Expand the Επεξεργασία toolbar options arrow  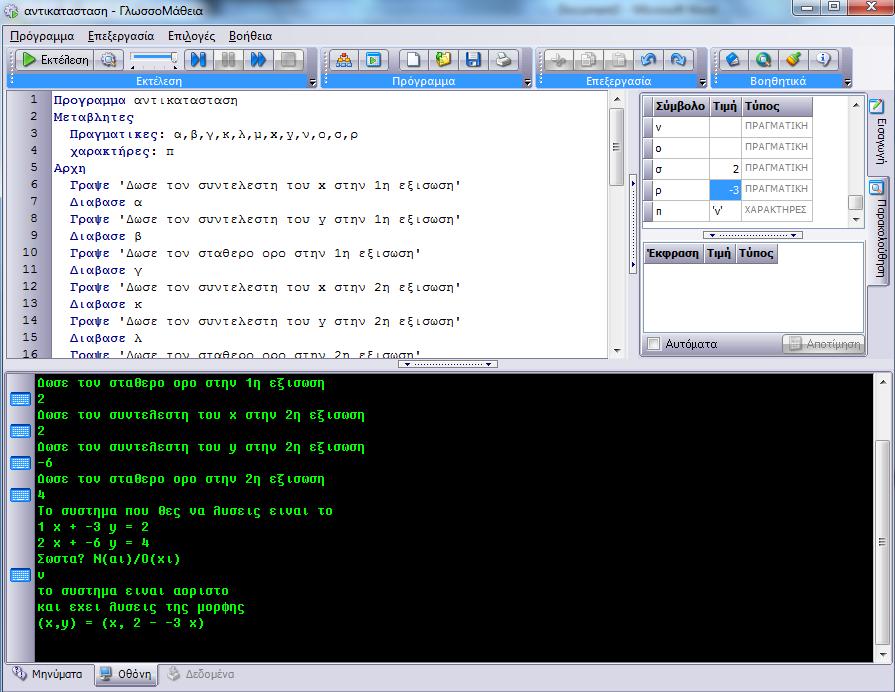pyautogui.click(x=703, y=82)
